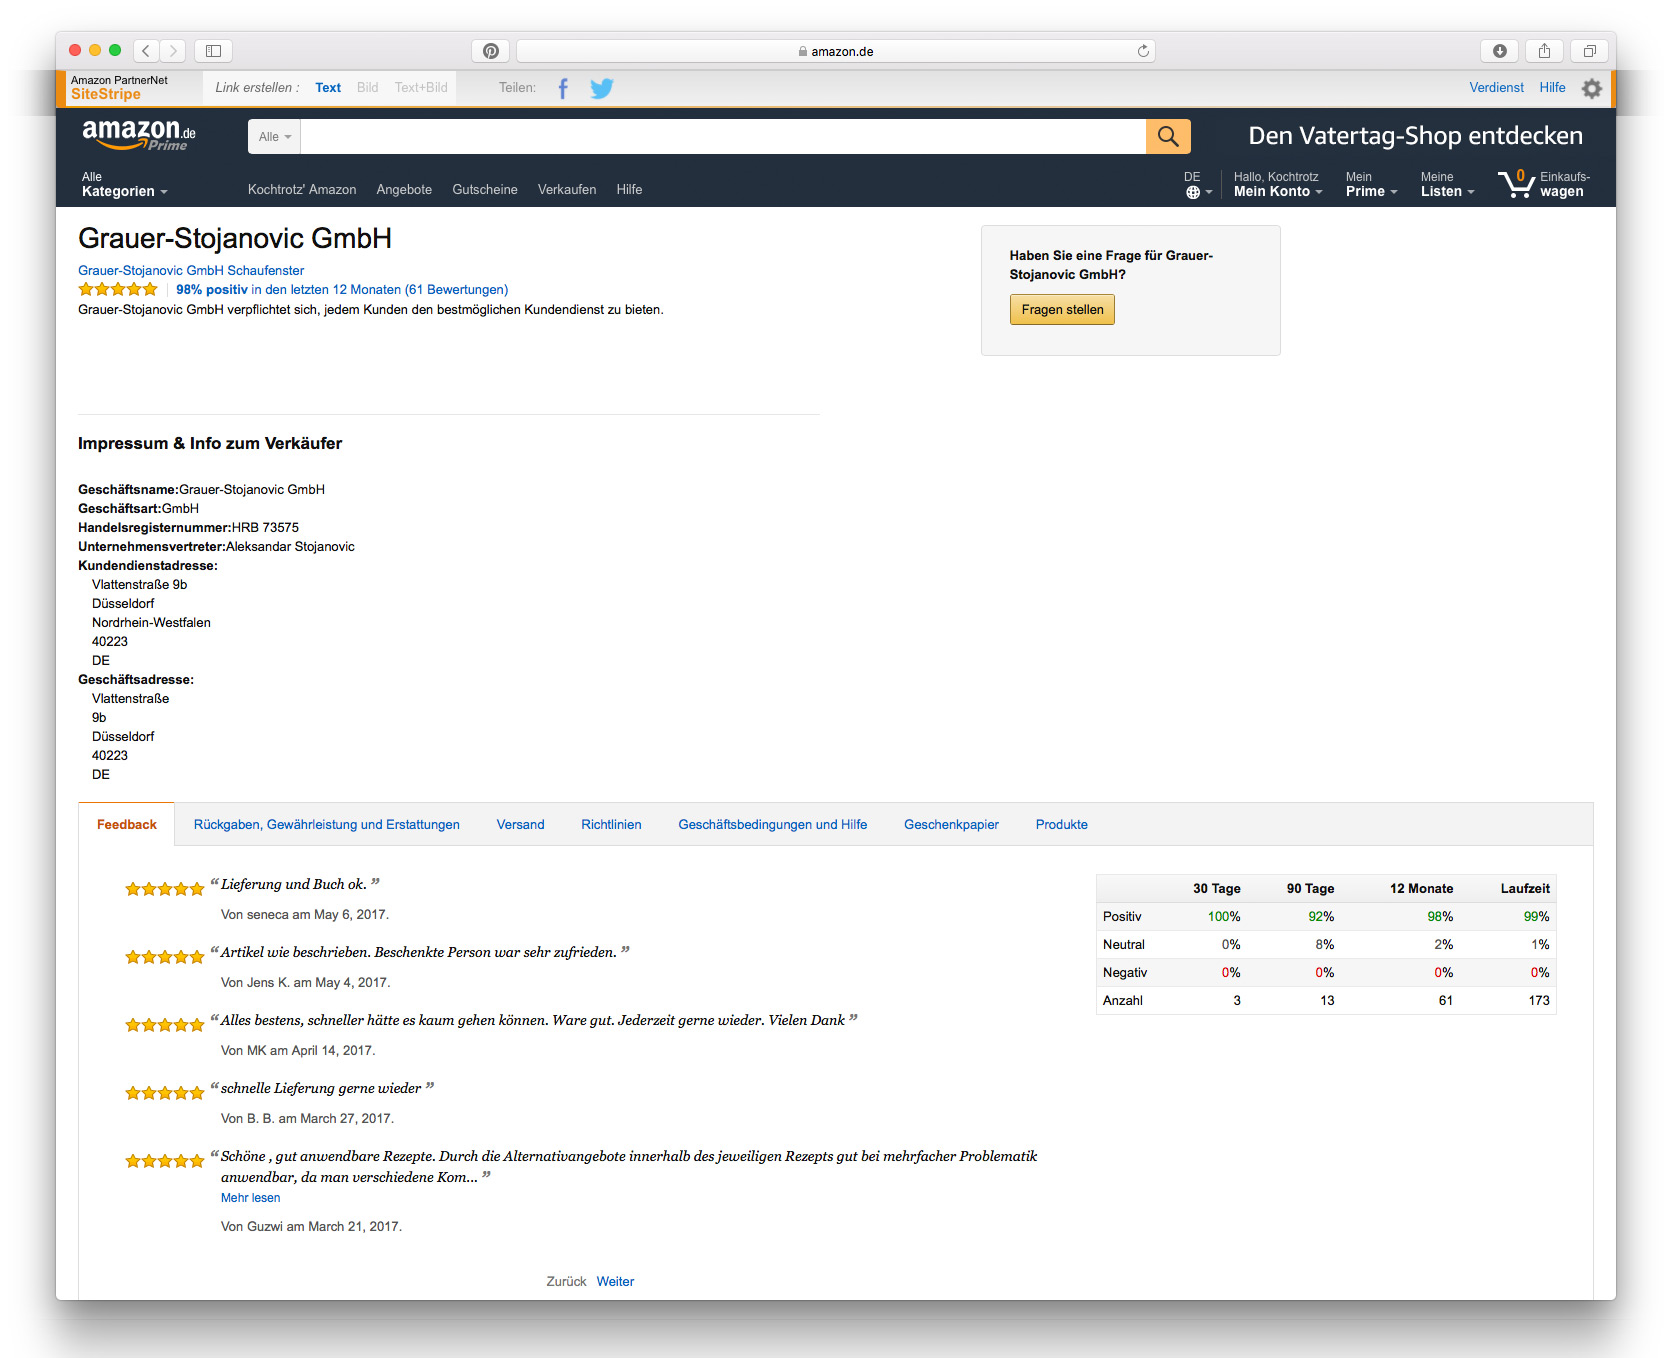This screenshot has width=1672, height=1358.
Task: Expand the Meine Listen dropdown
Action: pyautogui.click(x=1447, y=184)
